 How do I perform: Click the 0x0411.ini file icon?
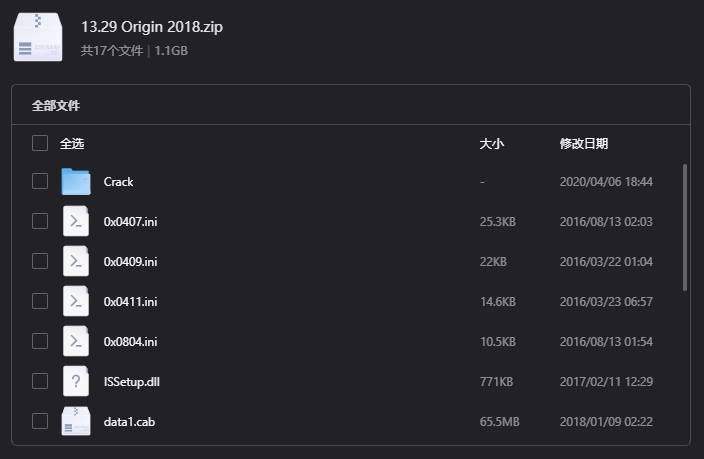(76, 301)
